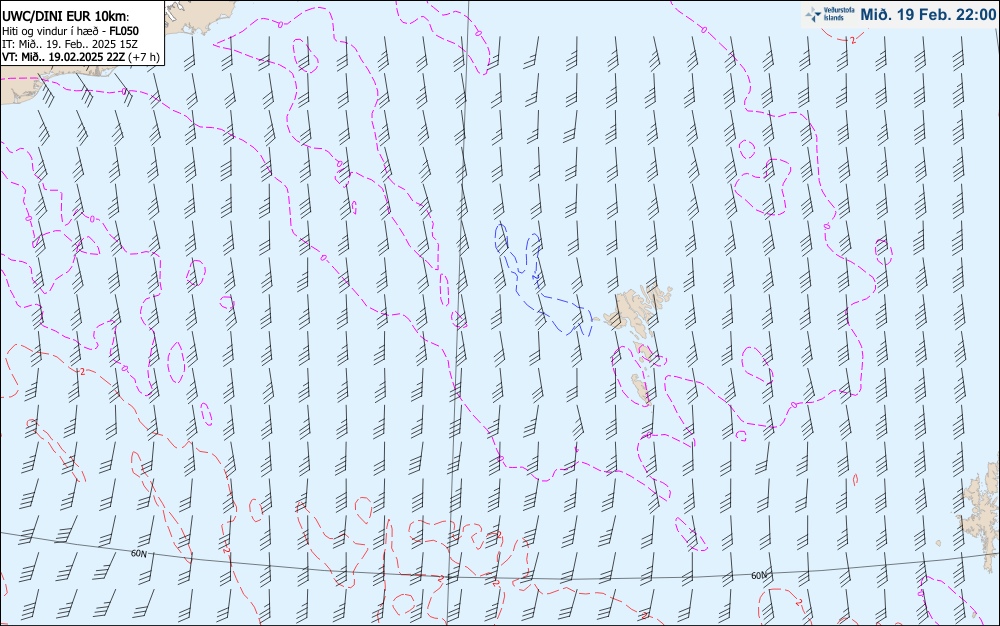The image size is (1000, 626).
Task: Click the "IT: Mið.. 19. Feb.. 2025 15Z" line
Action: pos(70,44)
